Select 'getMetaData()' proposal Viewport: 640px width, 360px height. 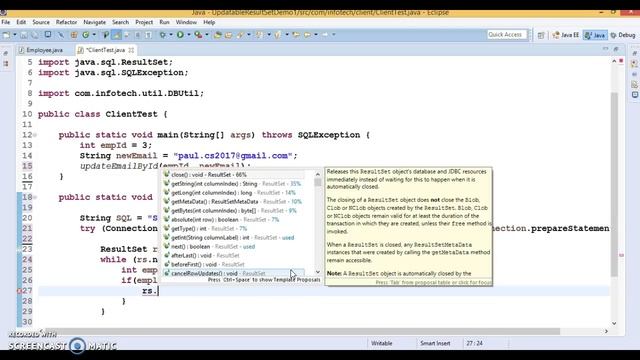coord(233,202)
